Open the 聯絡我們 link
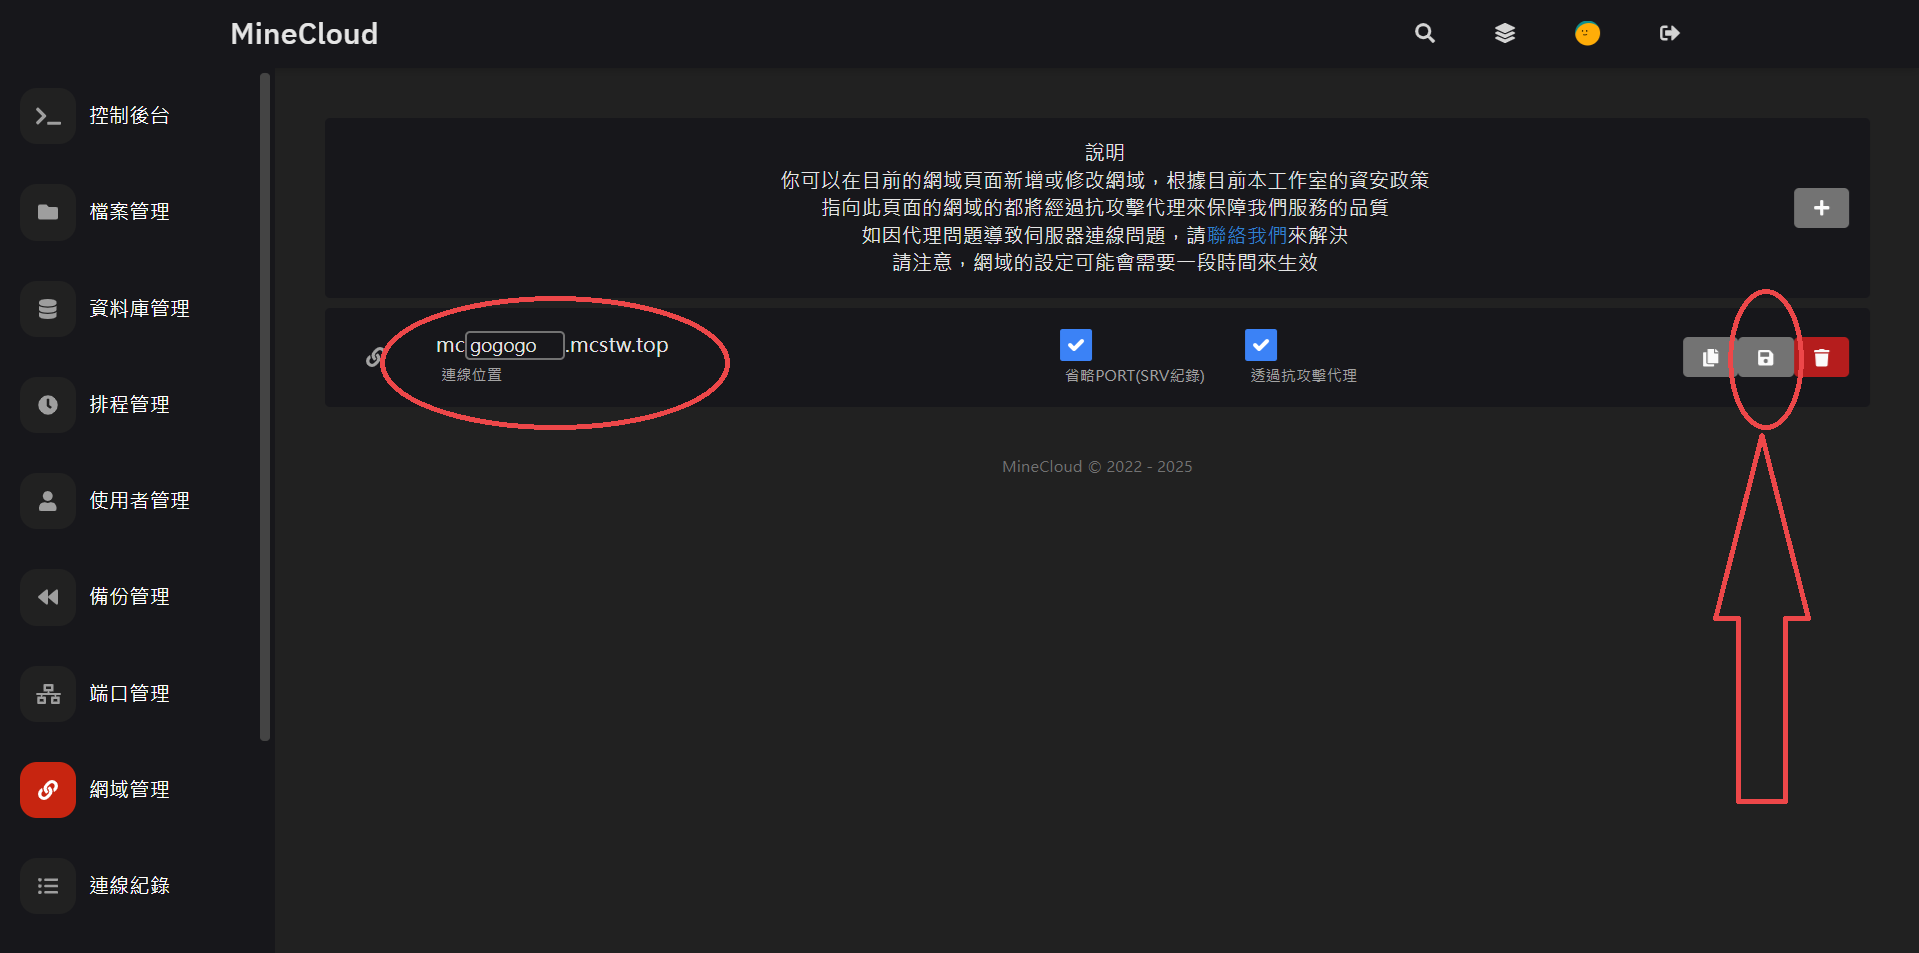The width and height of the screenshot is (1919, 953). 1247,235
